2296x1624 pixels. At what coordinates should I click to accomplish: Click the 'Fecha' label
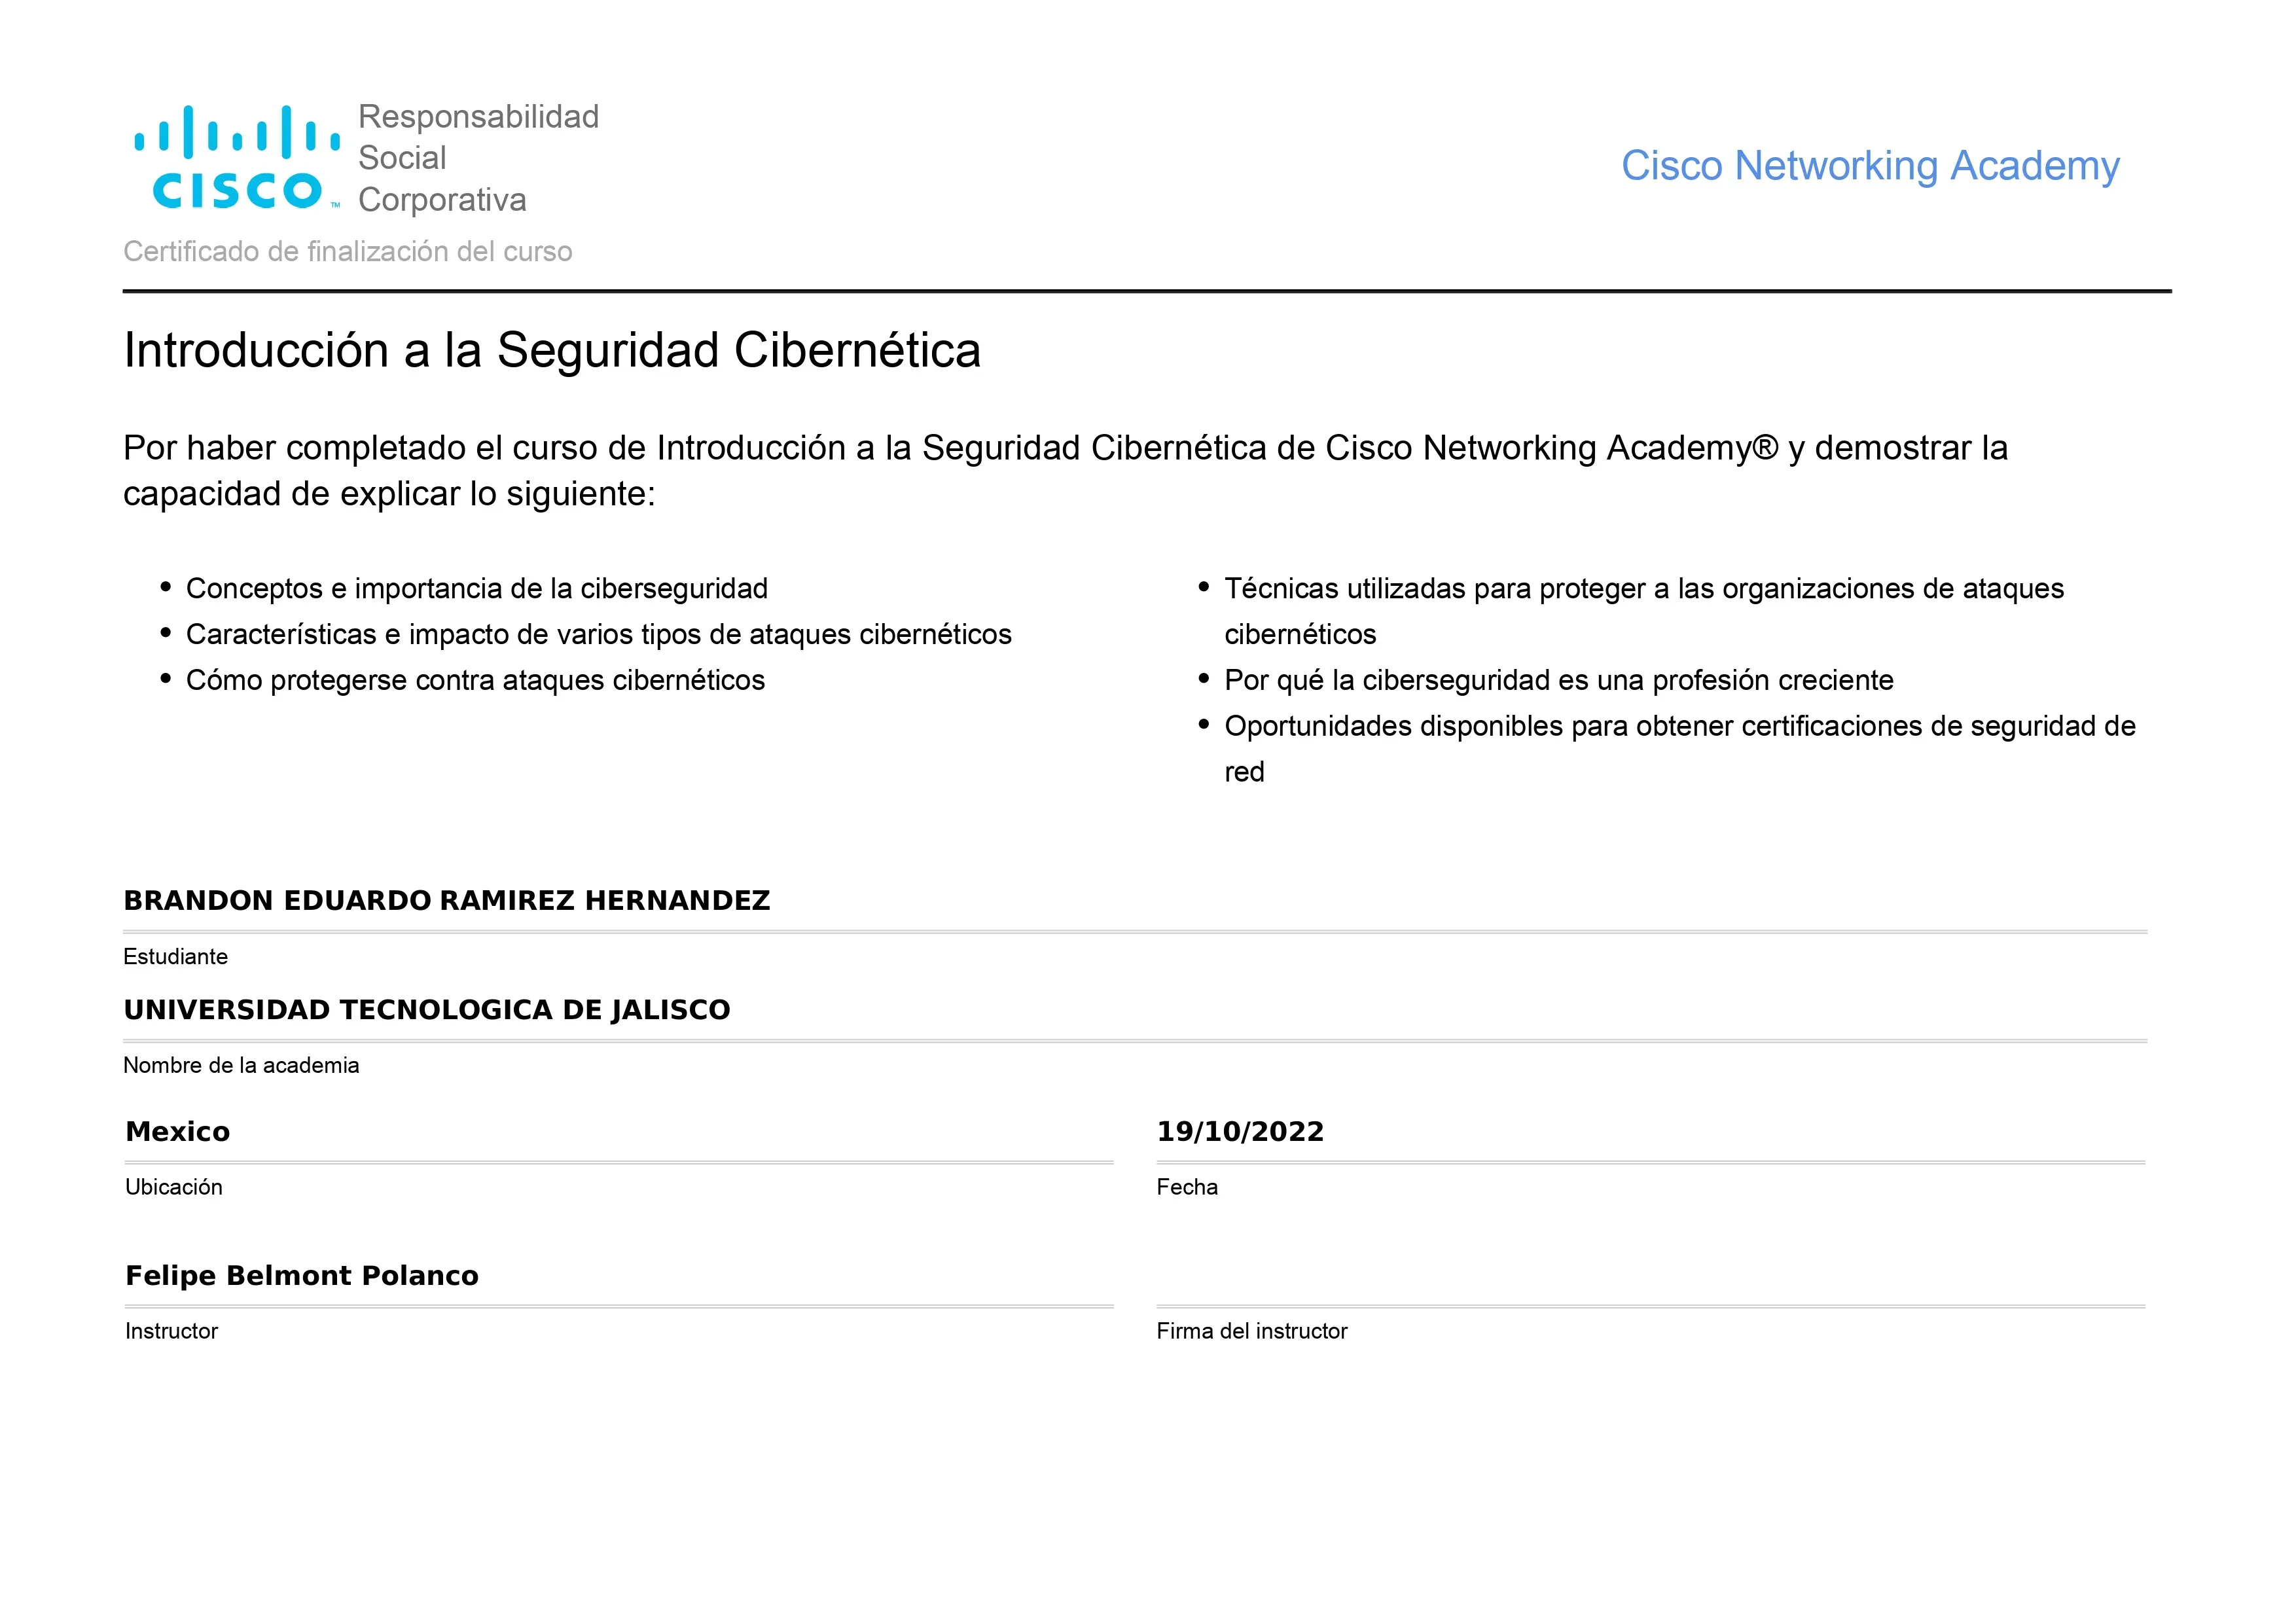click(x=1187, y=1187)
